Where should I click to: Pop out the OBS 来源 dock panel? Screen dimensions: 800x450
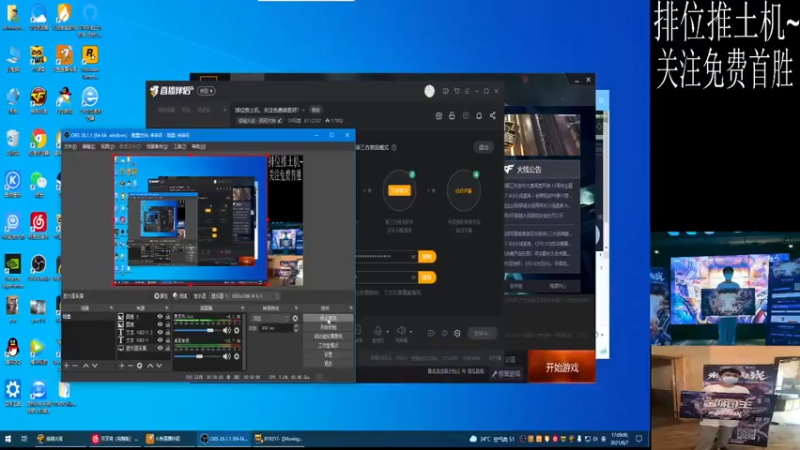click(x=167, y=308)
